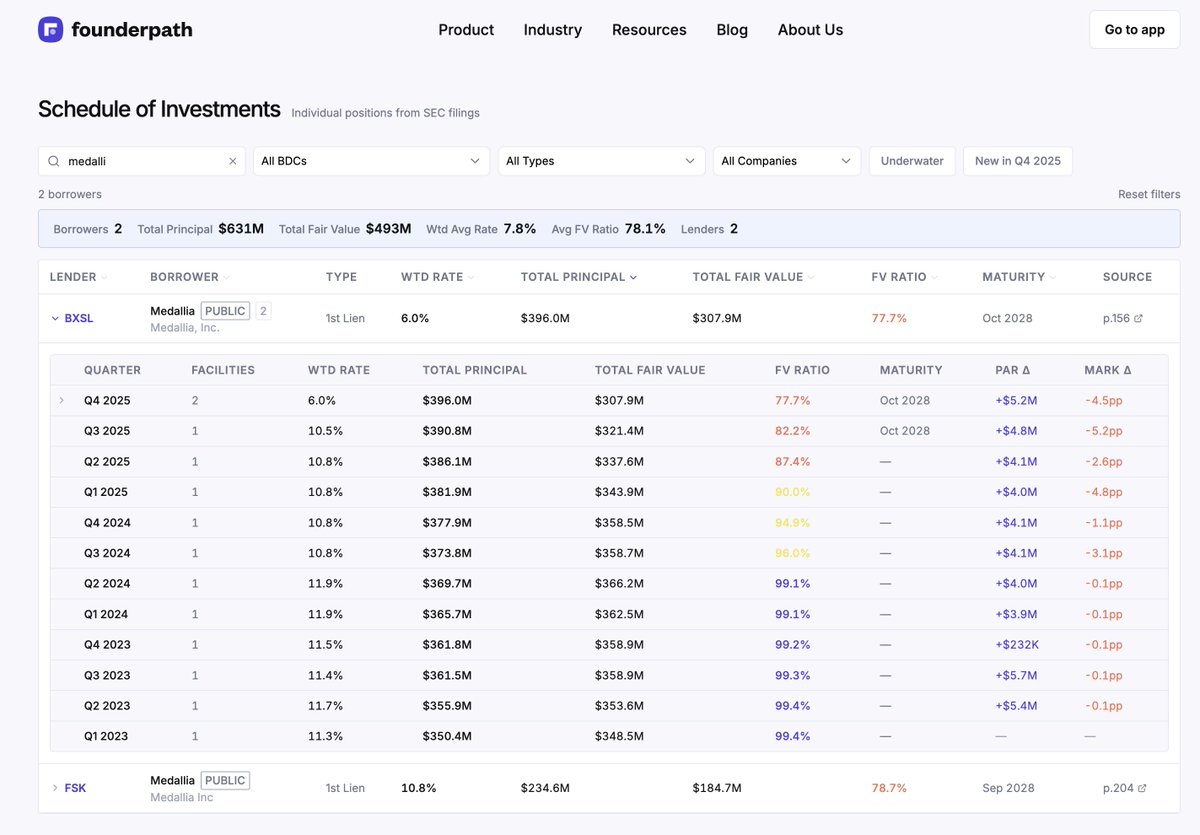
Task: Click Reset filters
Action: 1149,194
